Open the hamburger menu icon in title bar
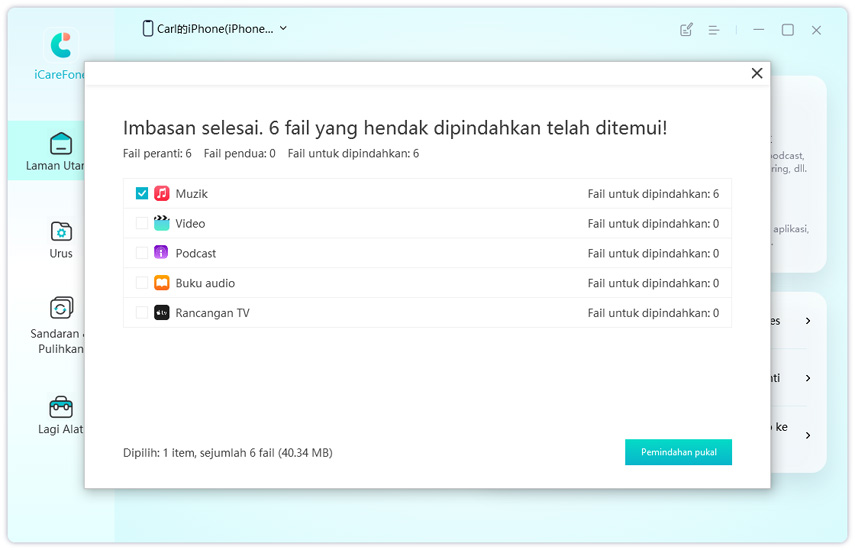The height and width of the screenshot is (550, 855). (714, 30)
